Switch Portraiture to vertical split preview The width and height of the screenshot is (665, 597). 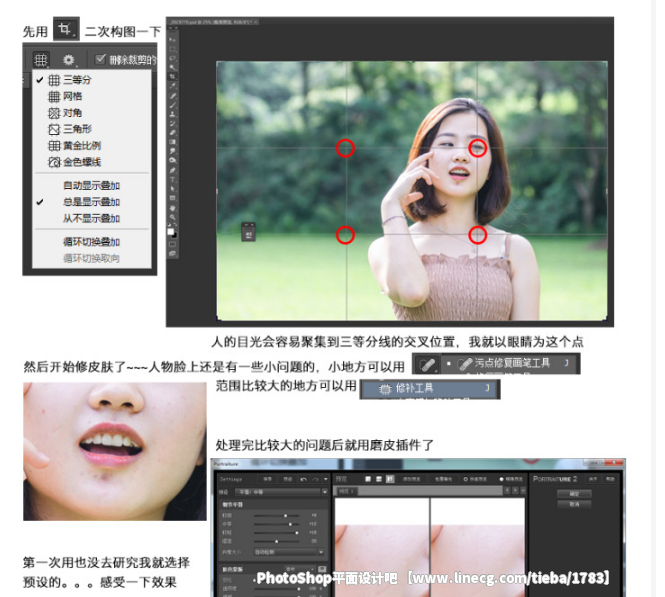tap(390, 479)
